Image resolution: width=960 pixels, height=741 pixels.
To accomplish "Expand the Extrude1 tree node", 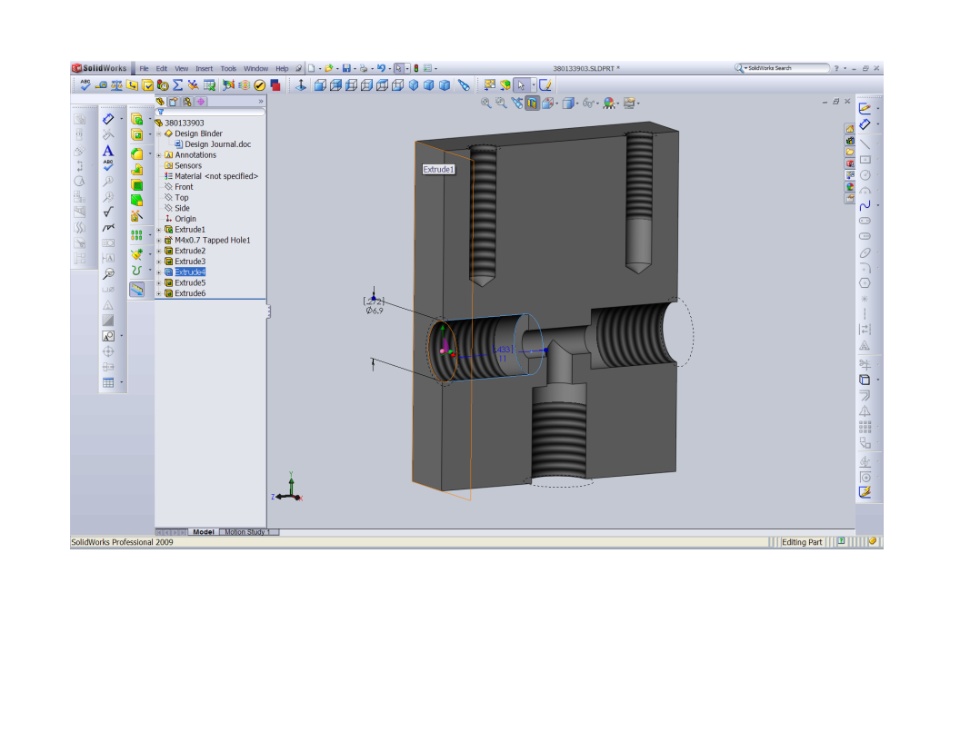I will pos(159,230).
